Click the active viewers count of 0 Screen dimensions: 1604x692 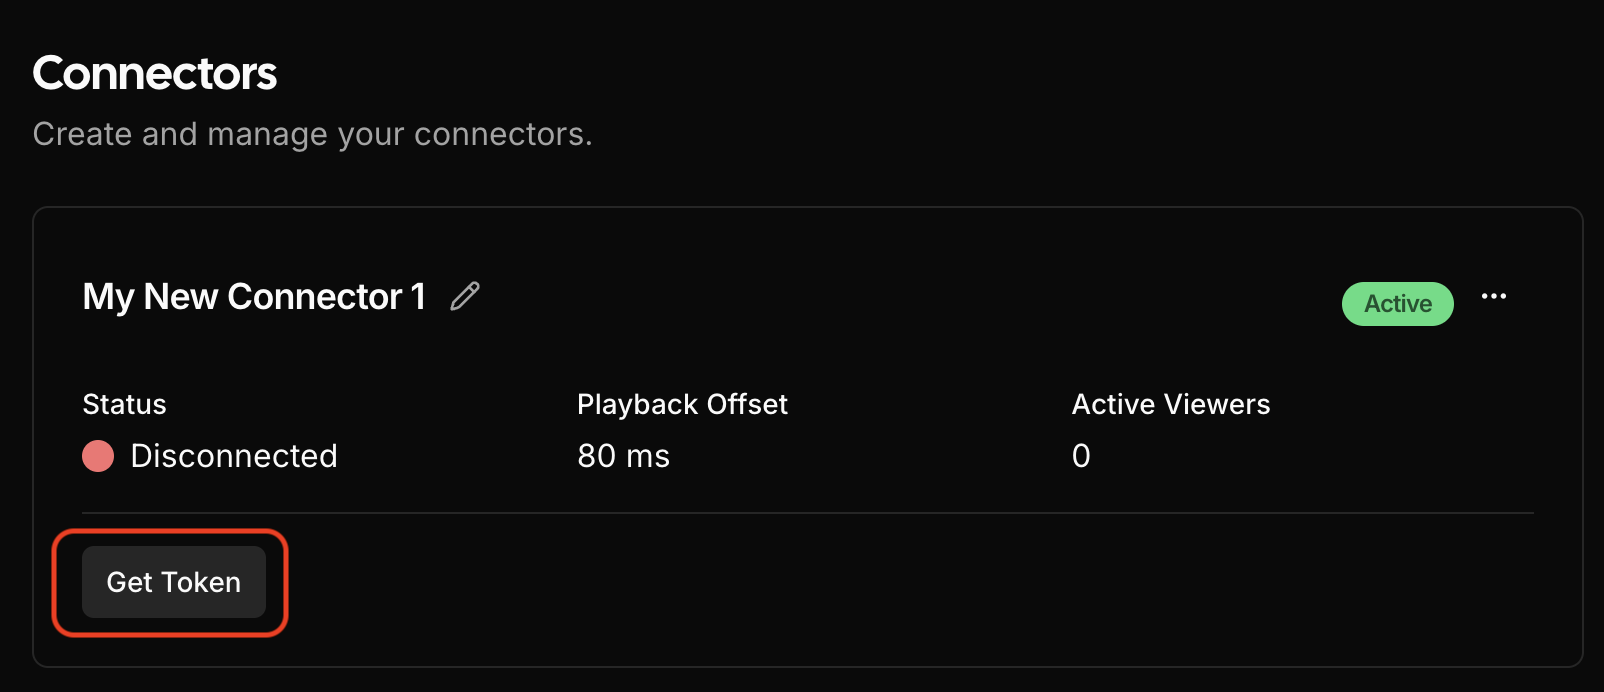pyautogui.click(x=1081, y=456)
